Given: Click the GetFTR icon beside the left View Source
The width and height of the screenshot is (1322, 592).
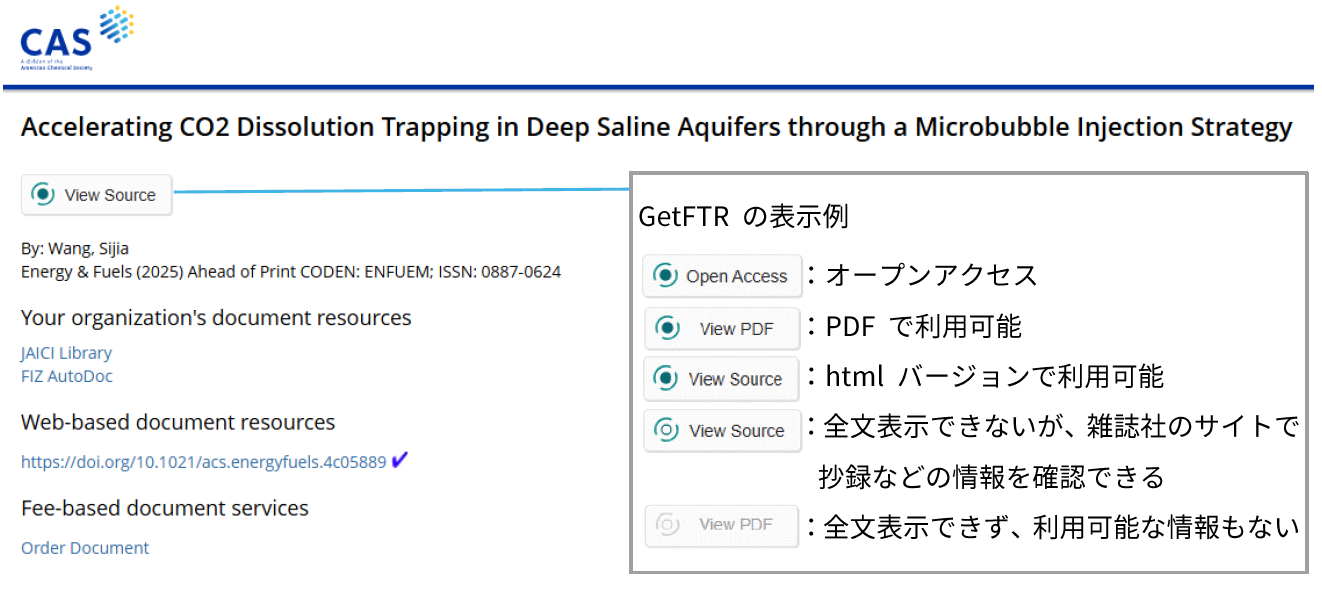Looking at the screenshot, I should coord(43,195).
